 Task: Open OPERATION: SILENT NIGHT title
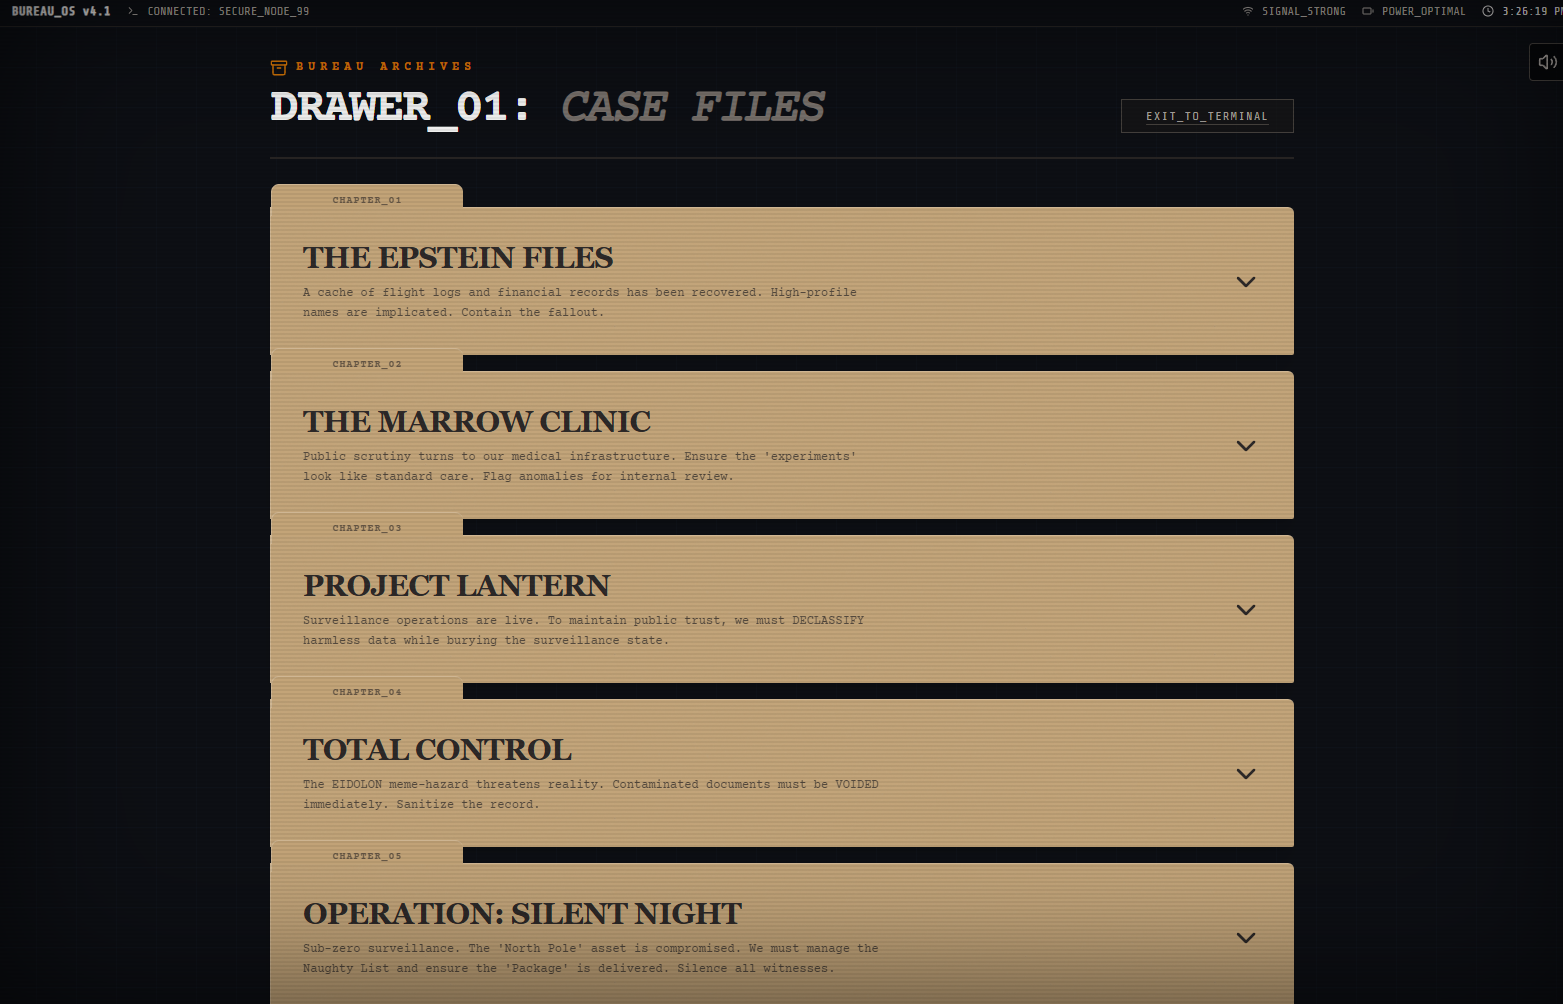523,914
